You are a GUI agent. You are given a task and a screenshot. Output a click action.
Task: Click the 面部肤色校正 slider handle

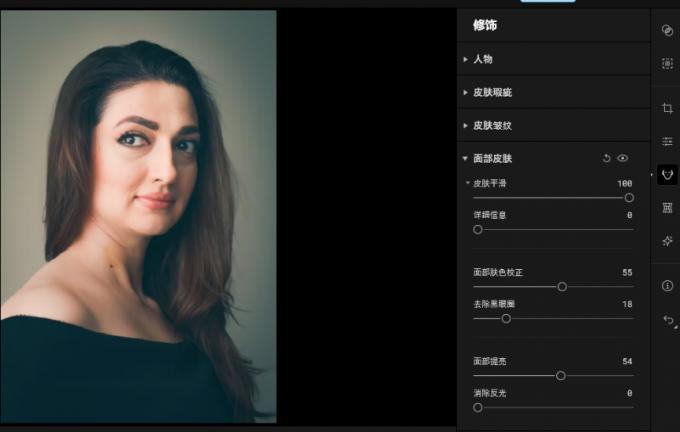tap(562, 287)
